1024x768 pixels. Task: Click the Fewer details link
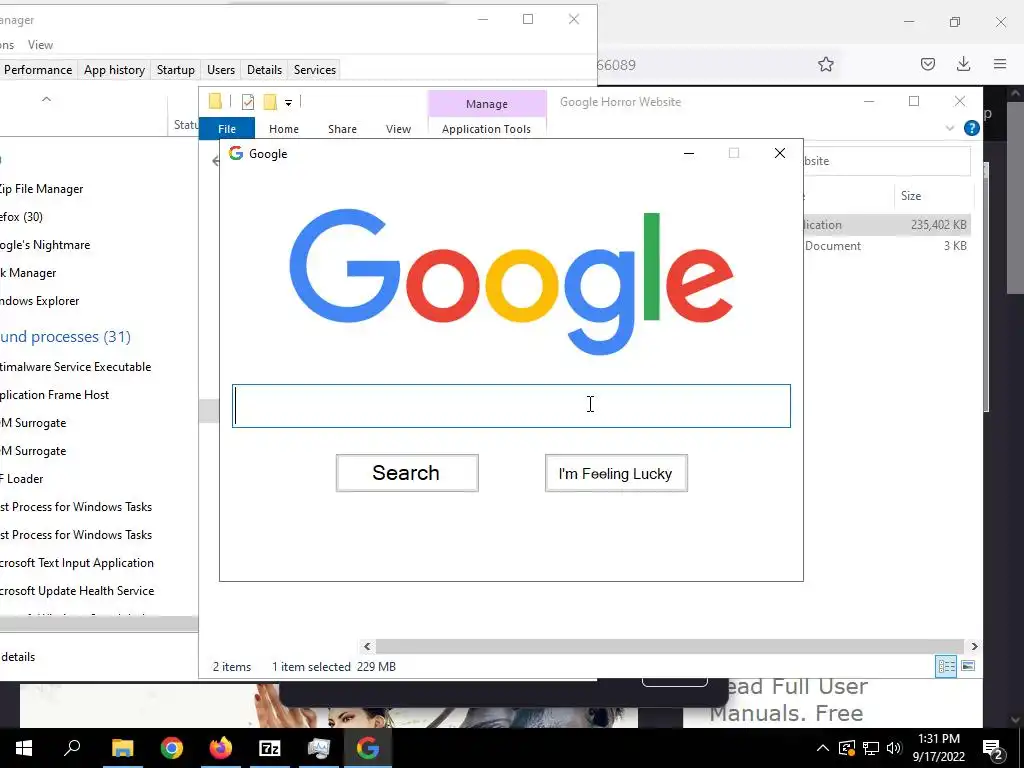pos(18,657)
